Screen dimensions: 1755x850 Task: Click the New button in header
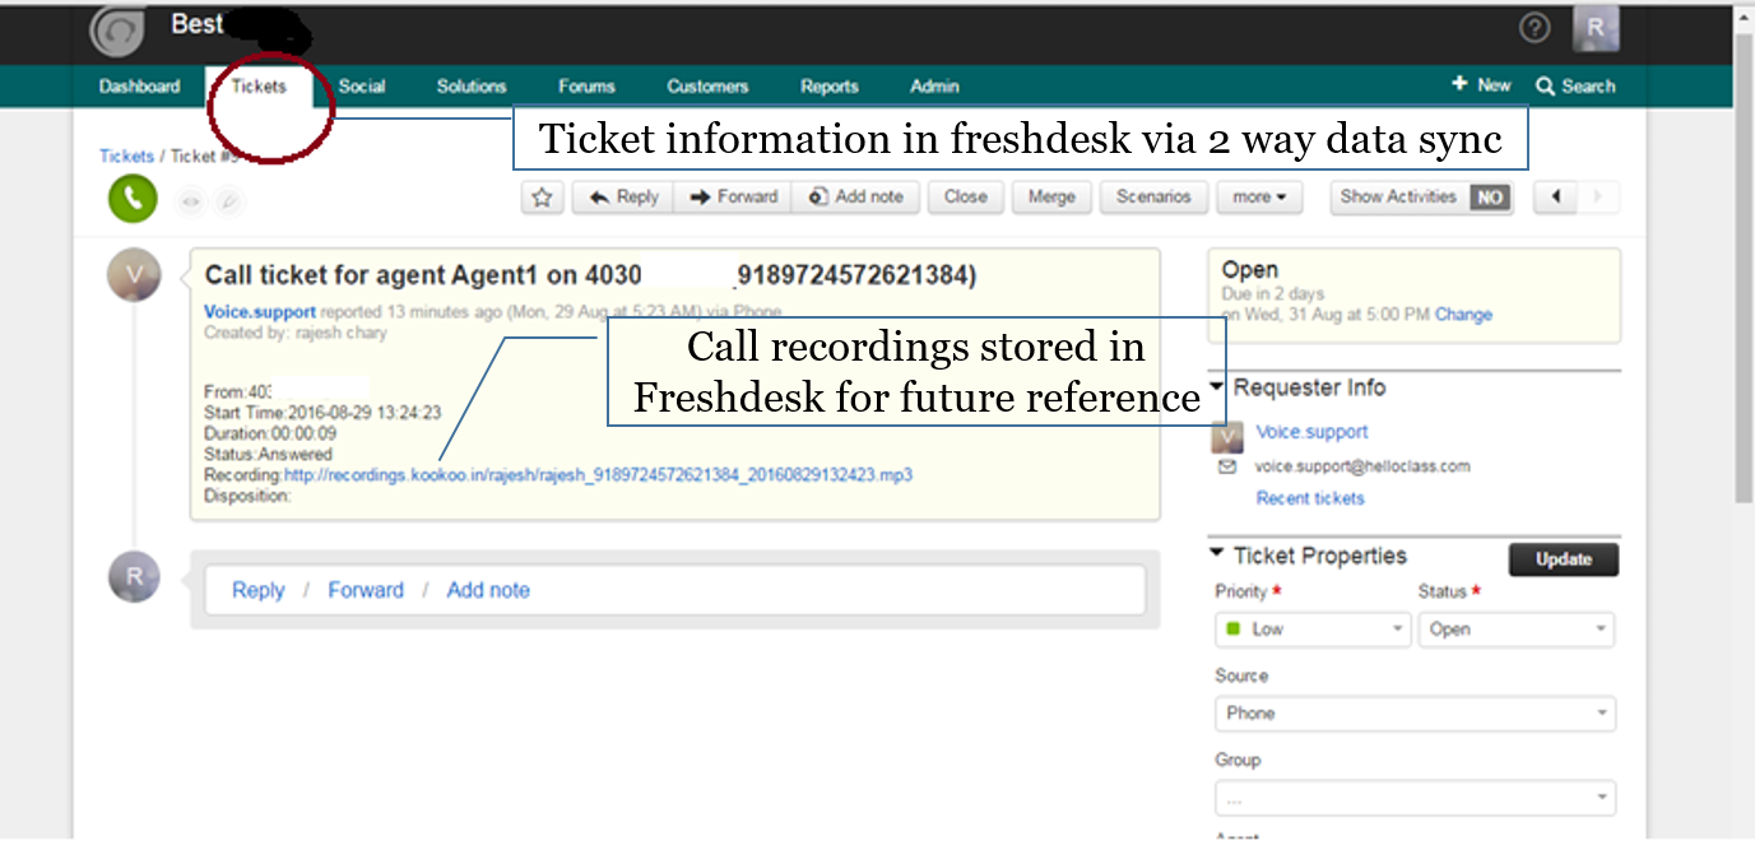(1481, 85)
